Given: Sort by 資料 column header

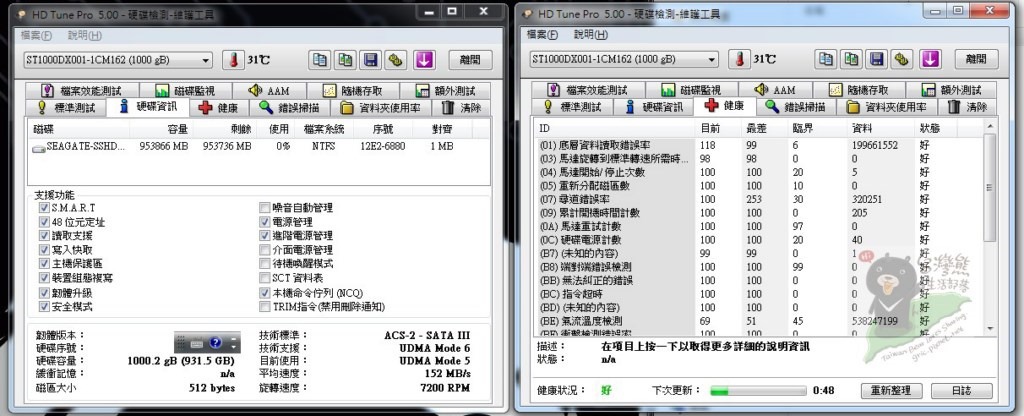Looking at the screenshot, I should [879, 128].
